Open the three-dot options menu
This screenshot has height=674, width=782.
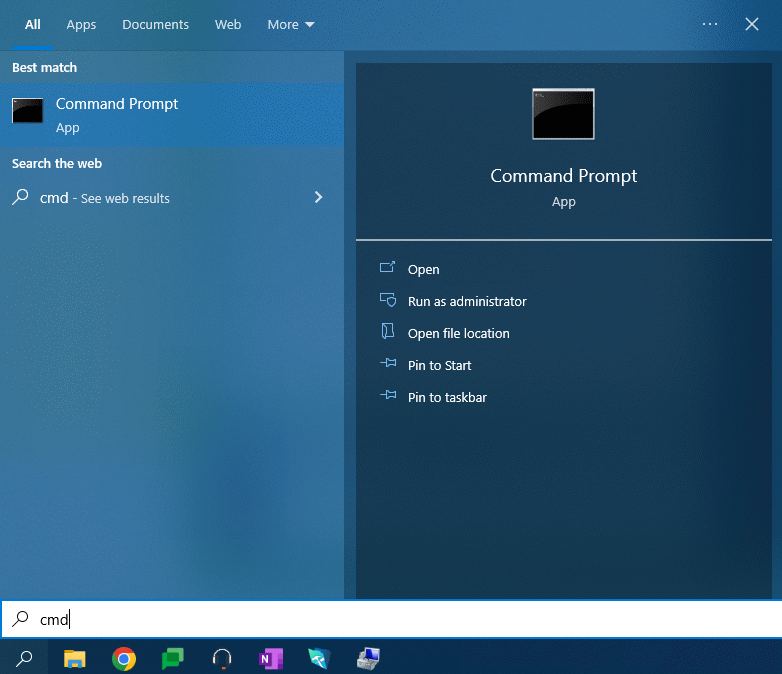[710, 24]
